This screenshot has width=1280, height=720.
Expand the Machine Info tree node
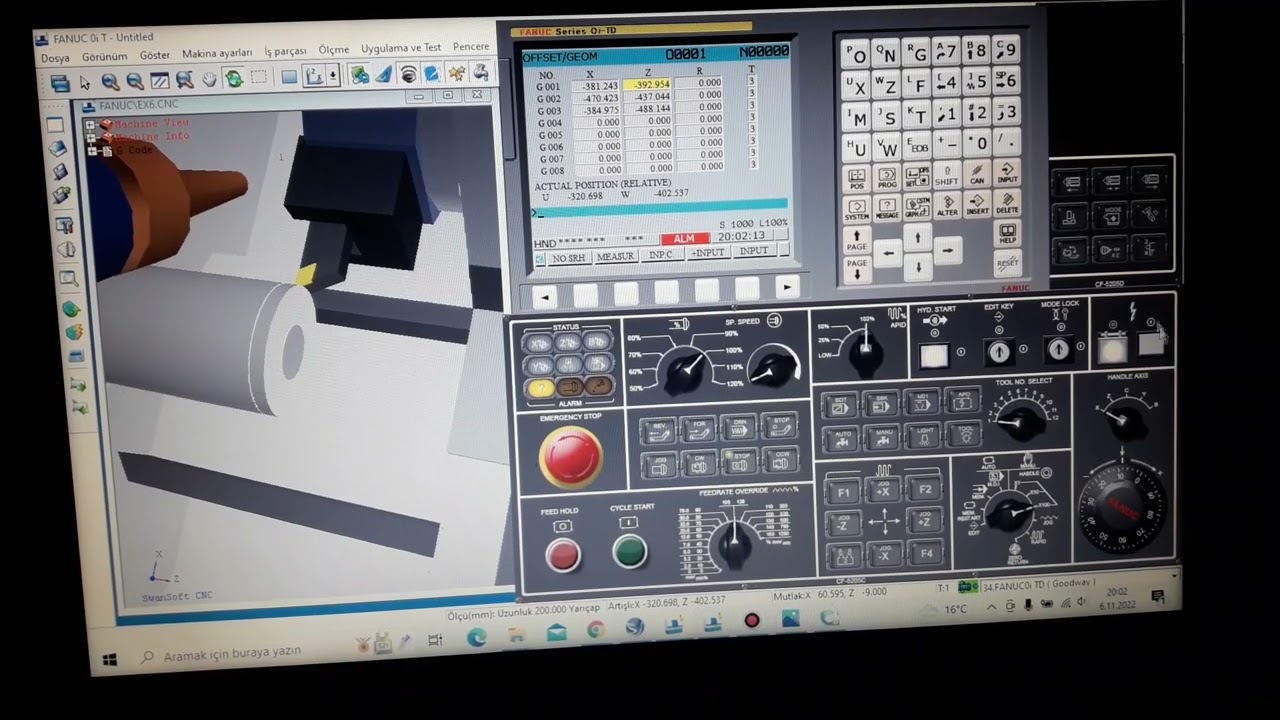pyautogui.click(x=91, y=138)
